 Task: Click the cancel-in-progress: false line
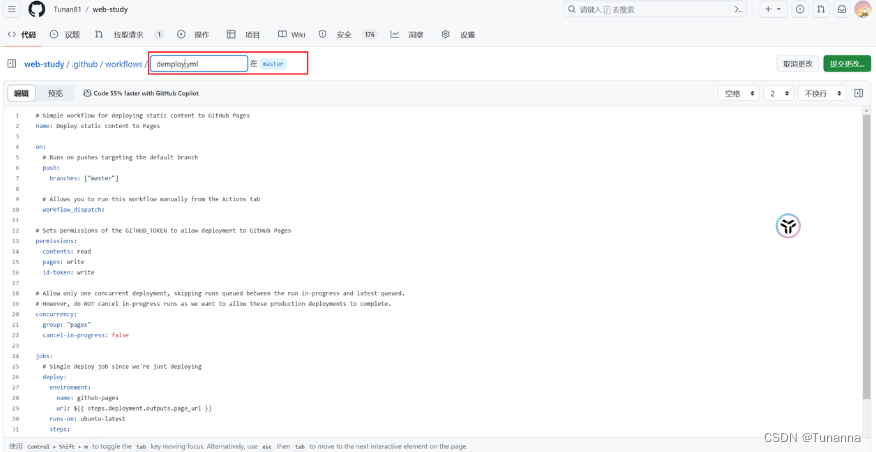(86, 335)
